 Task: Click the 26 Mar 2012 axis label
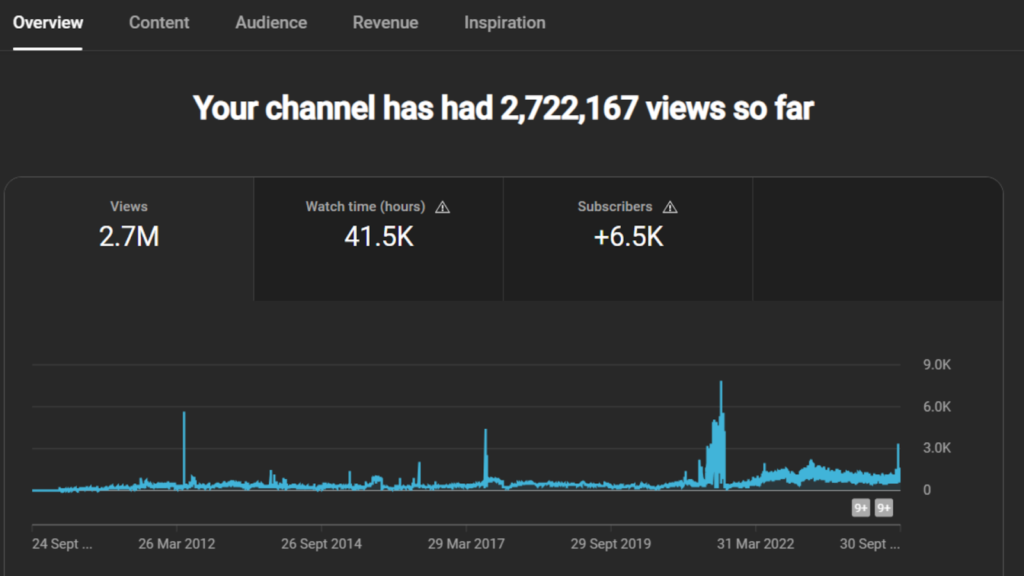[x=177, y=544]
